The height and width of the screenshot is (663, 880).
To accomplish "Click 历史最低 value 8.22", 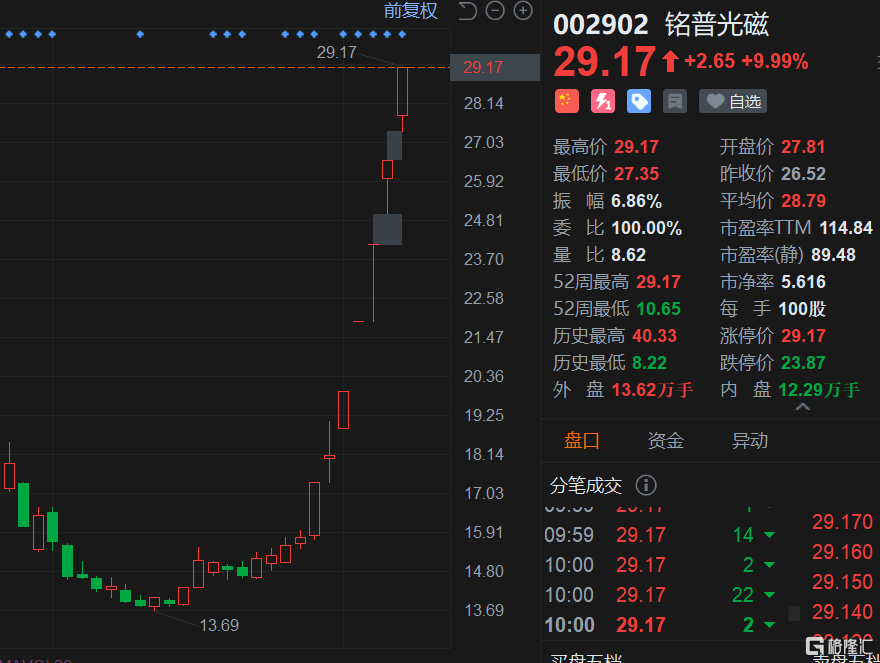I will 649,363.
